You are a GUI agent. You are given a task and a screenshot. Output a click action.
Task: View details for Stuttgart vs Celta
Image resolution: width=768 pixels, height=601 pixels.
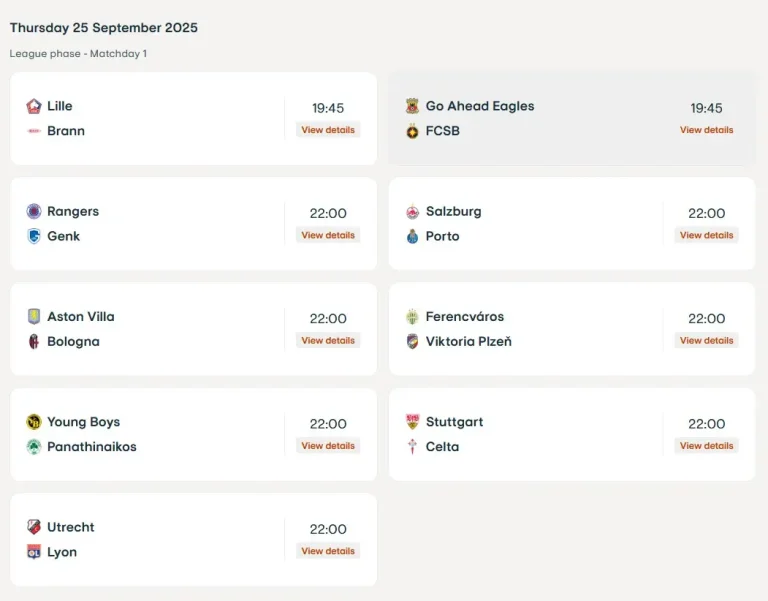(706, 446)
